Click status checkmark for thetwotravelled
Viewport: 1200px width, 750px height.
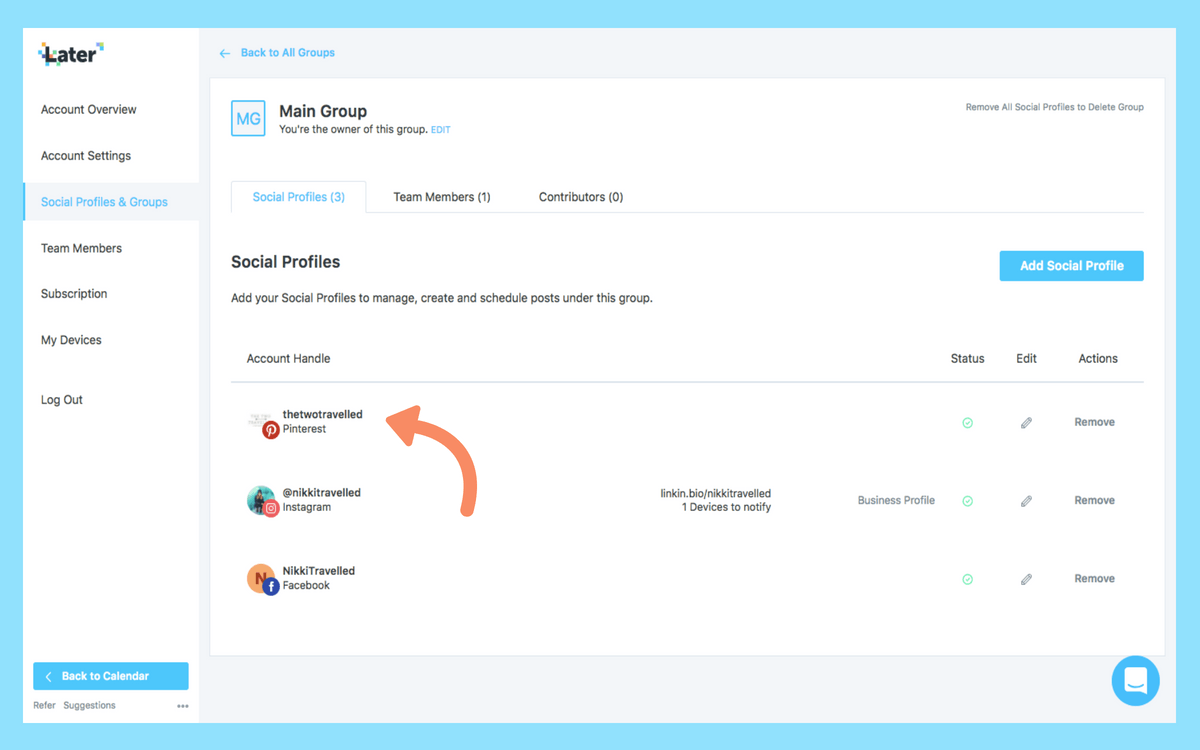[967, 423]
